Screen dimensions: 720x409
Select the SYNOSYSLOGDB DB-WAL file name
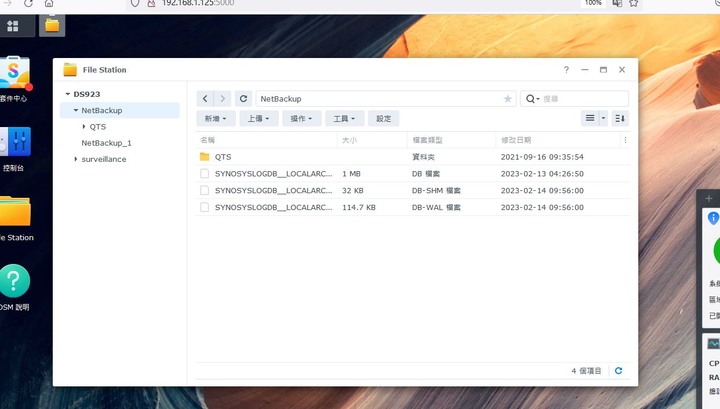click(x=273, y=207)
